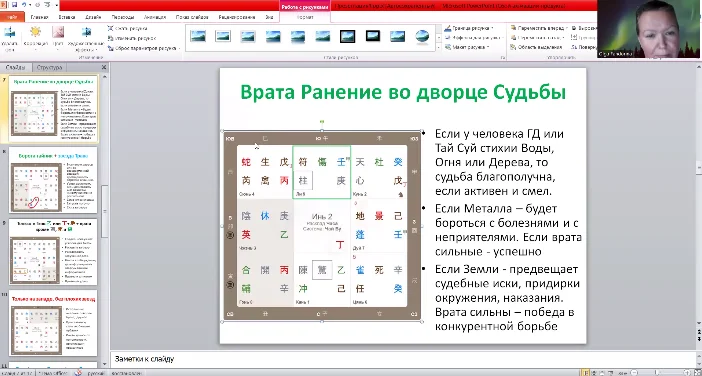Click the spell check icon in status bar

[77, 372]
